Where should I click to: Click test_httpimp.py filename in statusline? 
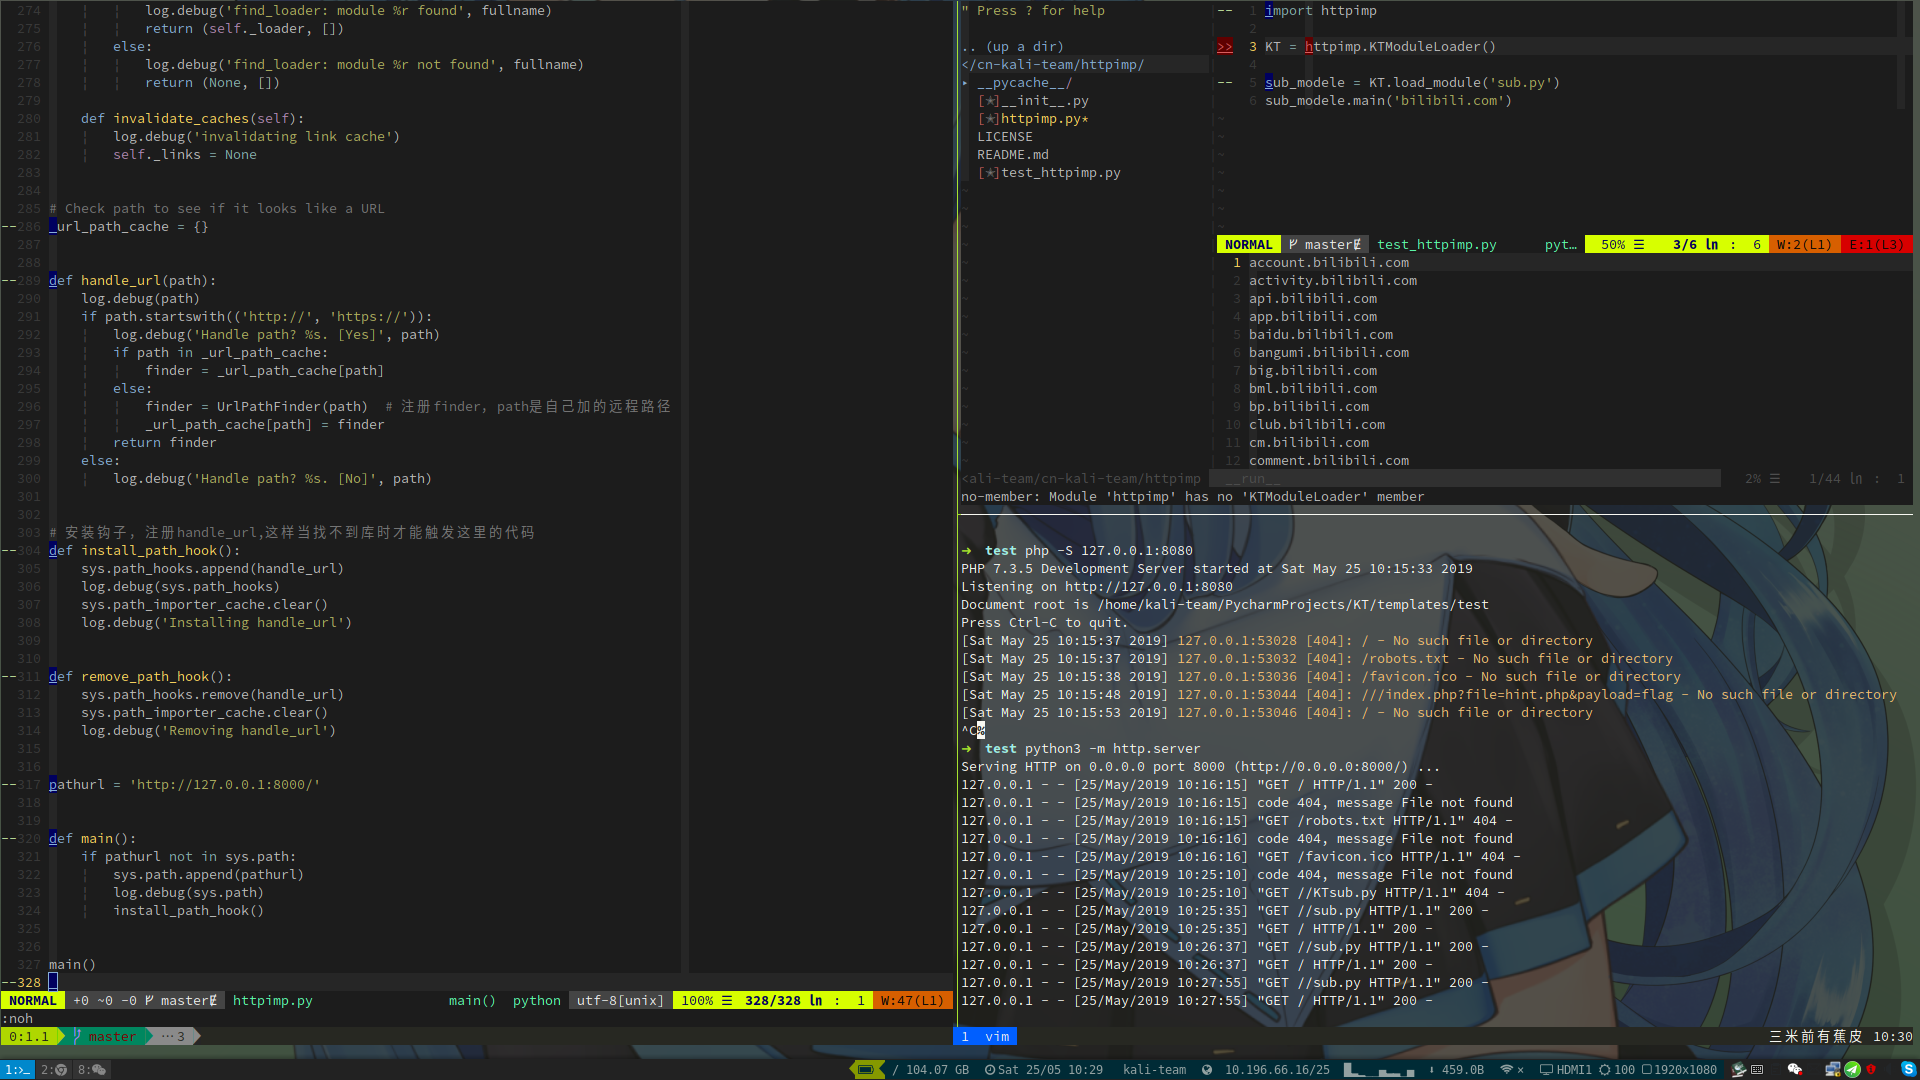coord(1437,245)
